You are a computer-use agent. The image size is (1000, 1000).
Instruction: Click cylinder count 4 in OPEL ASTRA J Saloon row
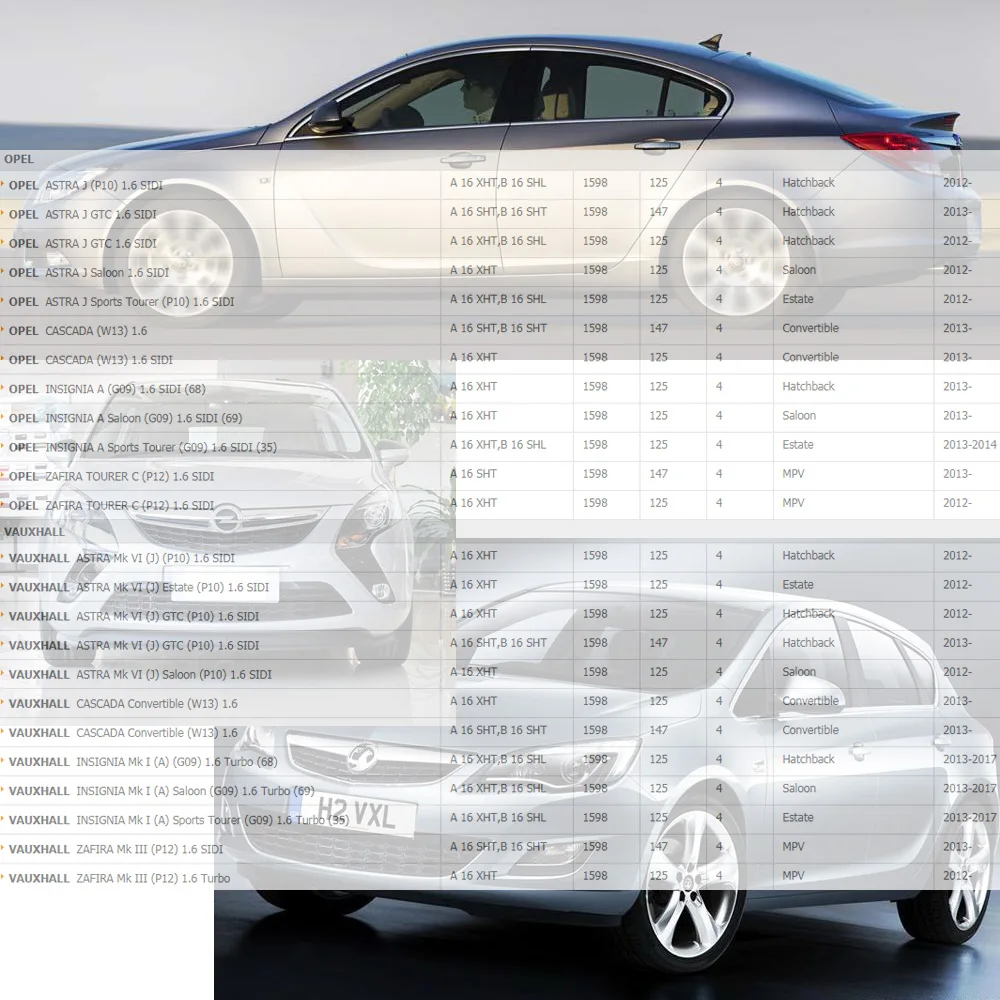click(x=719, y=270)
